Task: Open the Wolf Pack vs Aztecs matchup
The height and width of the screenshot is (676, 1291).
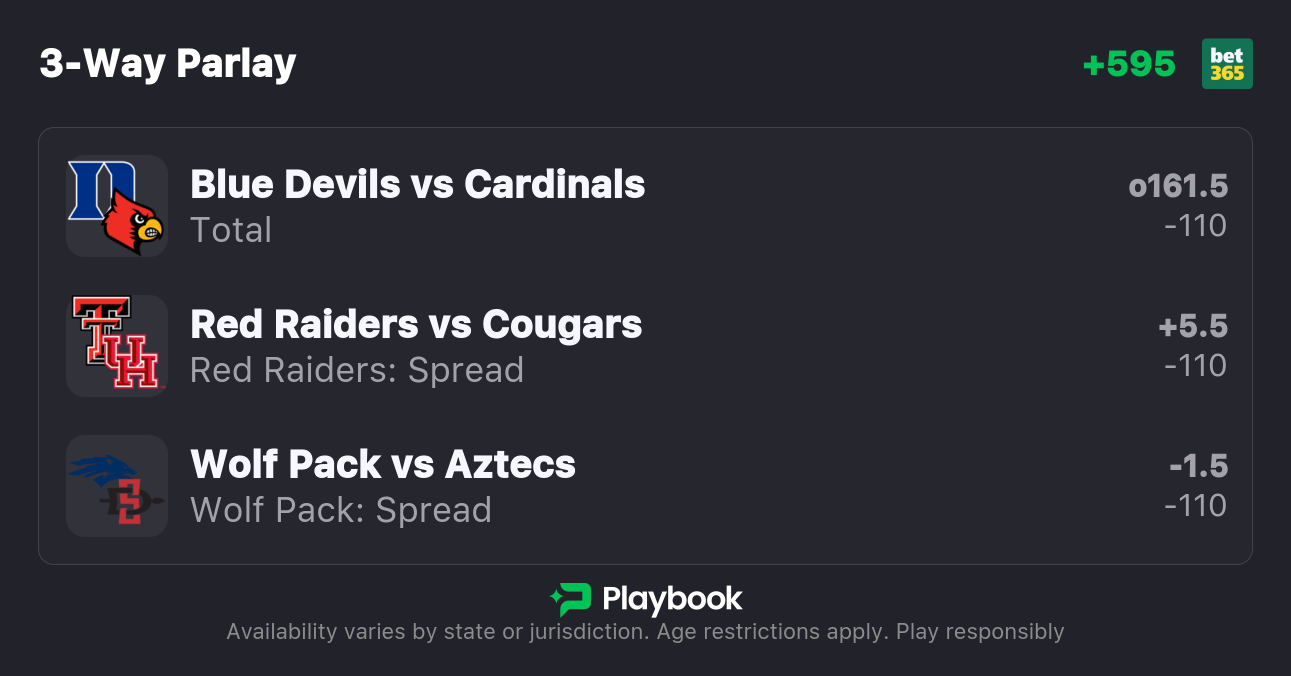Action: [x=383, y=465]
